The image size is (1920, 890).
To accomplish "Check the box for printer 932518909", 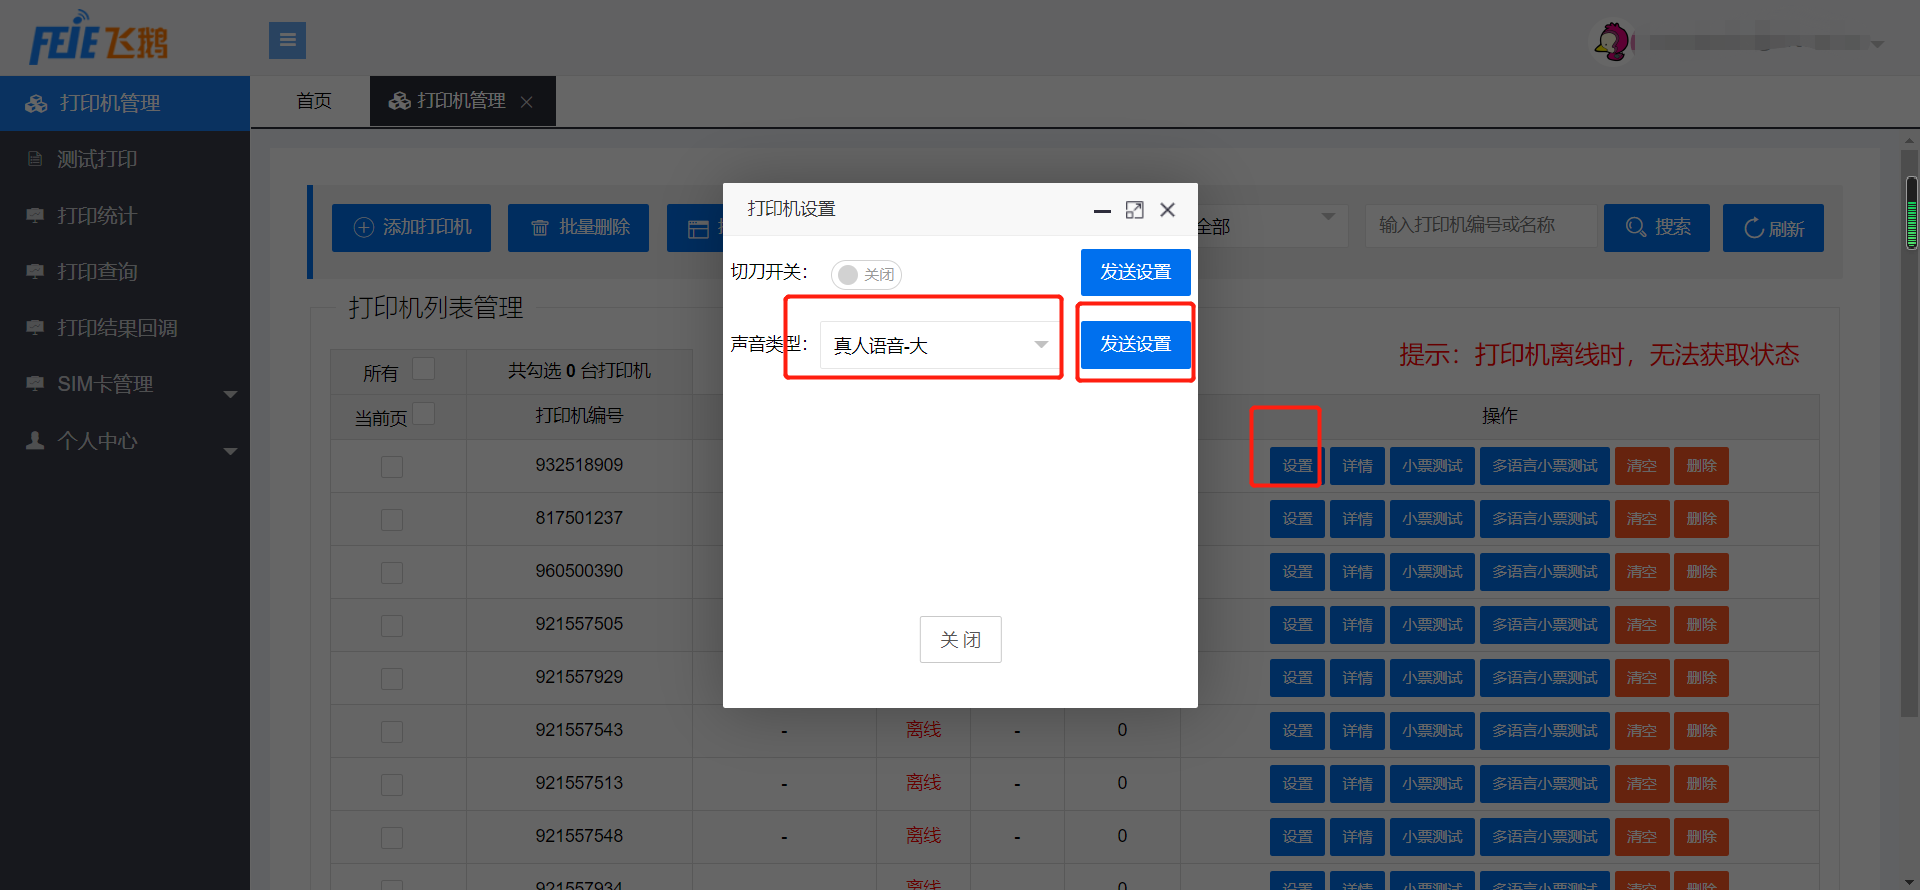I will 392,467.
